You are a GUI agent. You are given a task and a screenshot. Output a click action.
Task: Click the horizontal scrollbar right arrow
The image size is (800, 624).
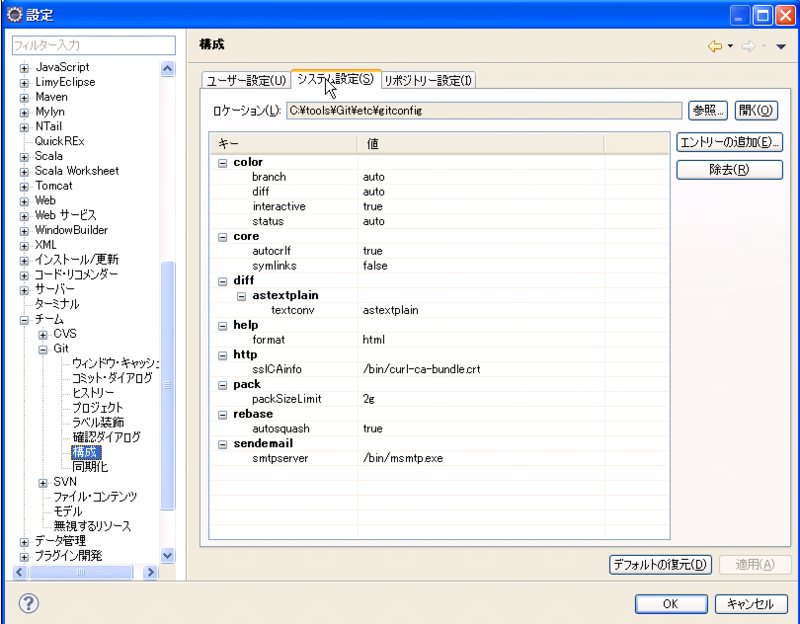click(x=150, y=573)
